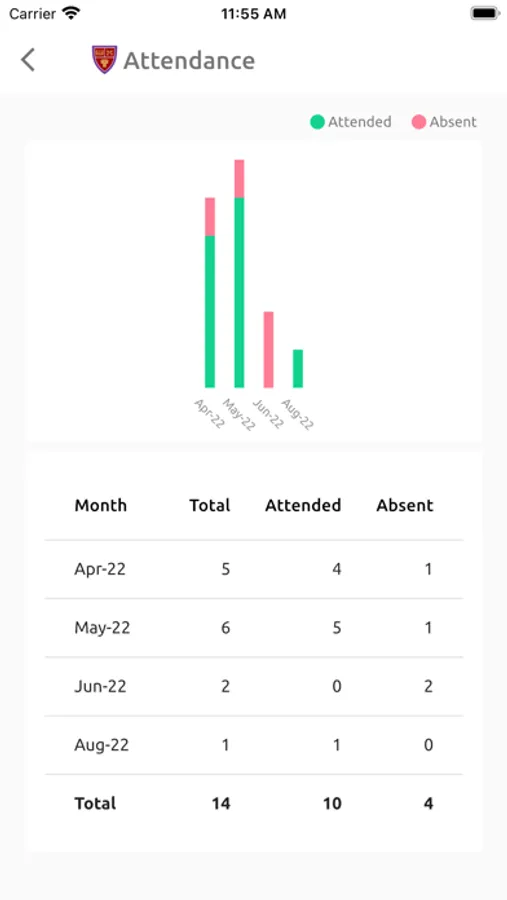
Task: Select the Jun-22 table row
Action: [254, 686]
